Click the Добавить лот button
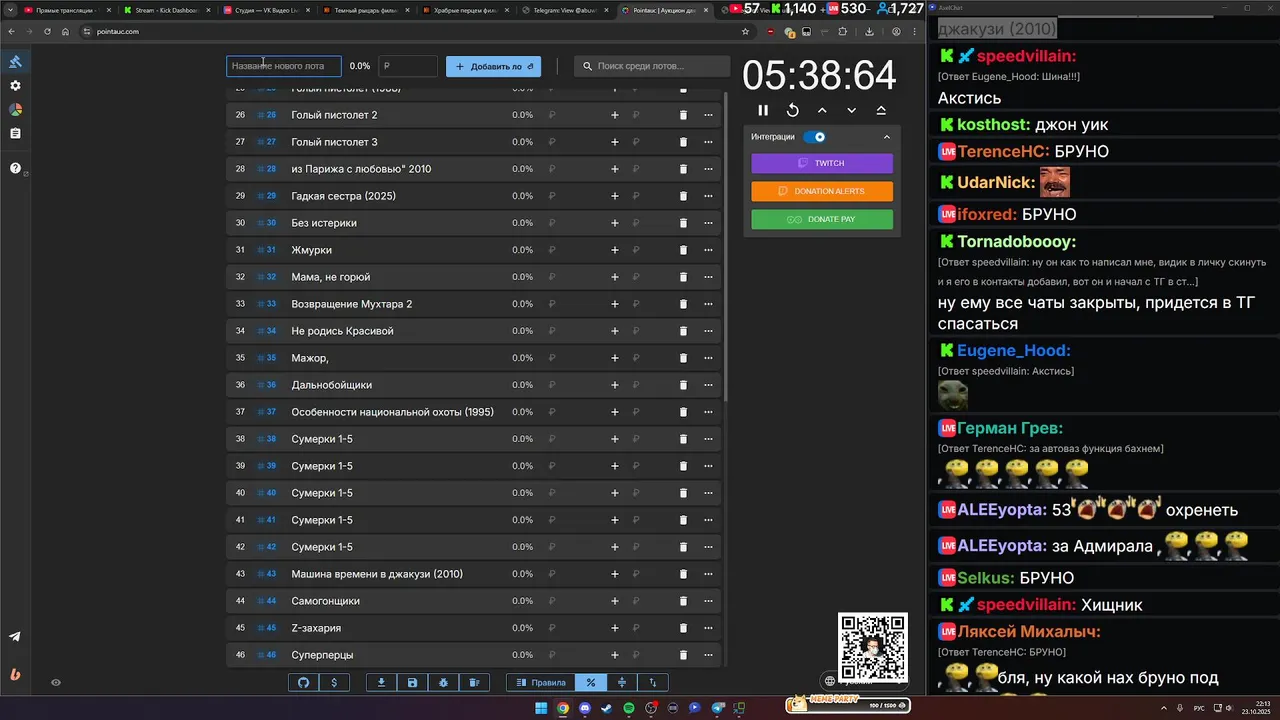1280x720 pixels. pyautogui.click(x=493, y=66)
